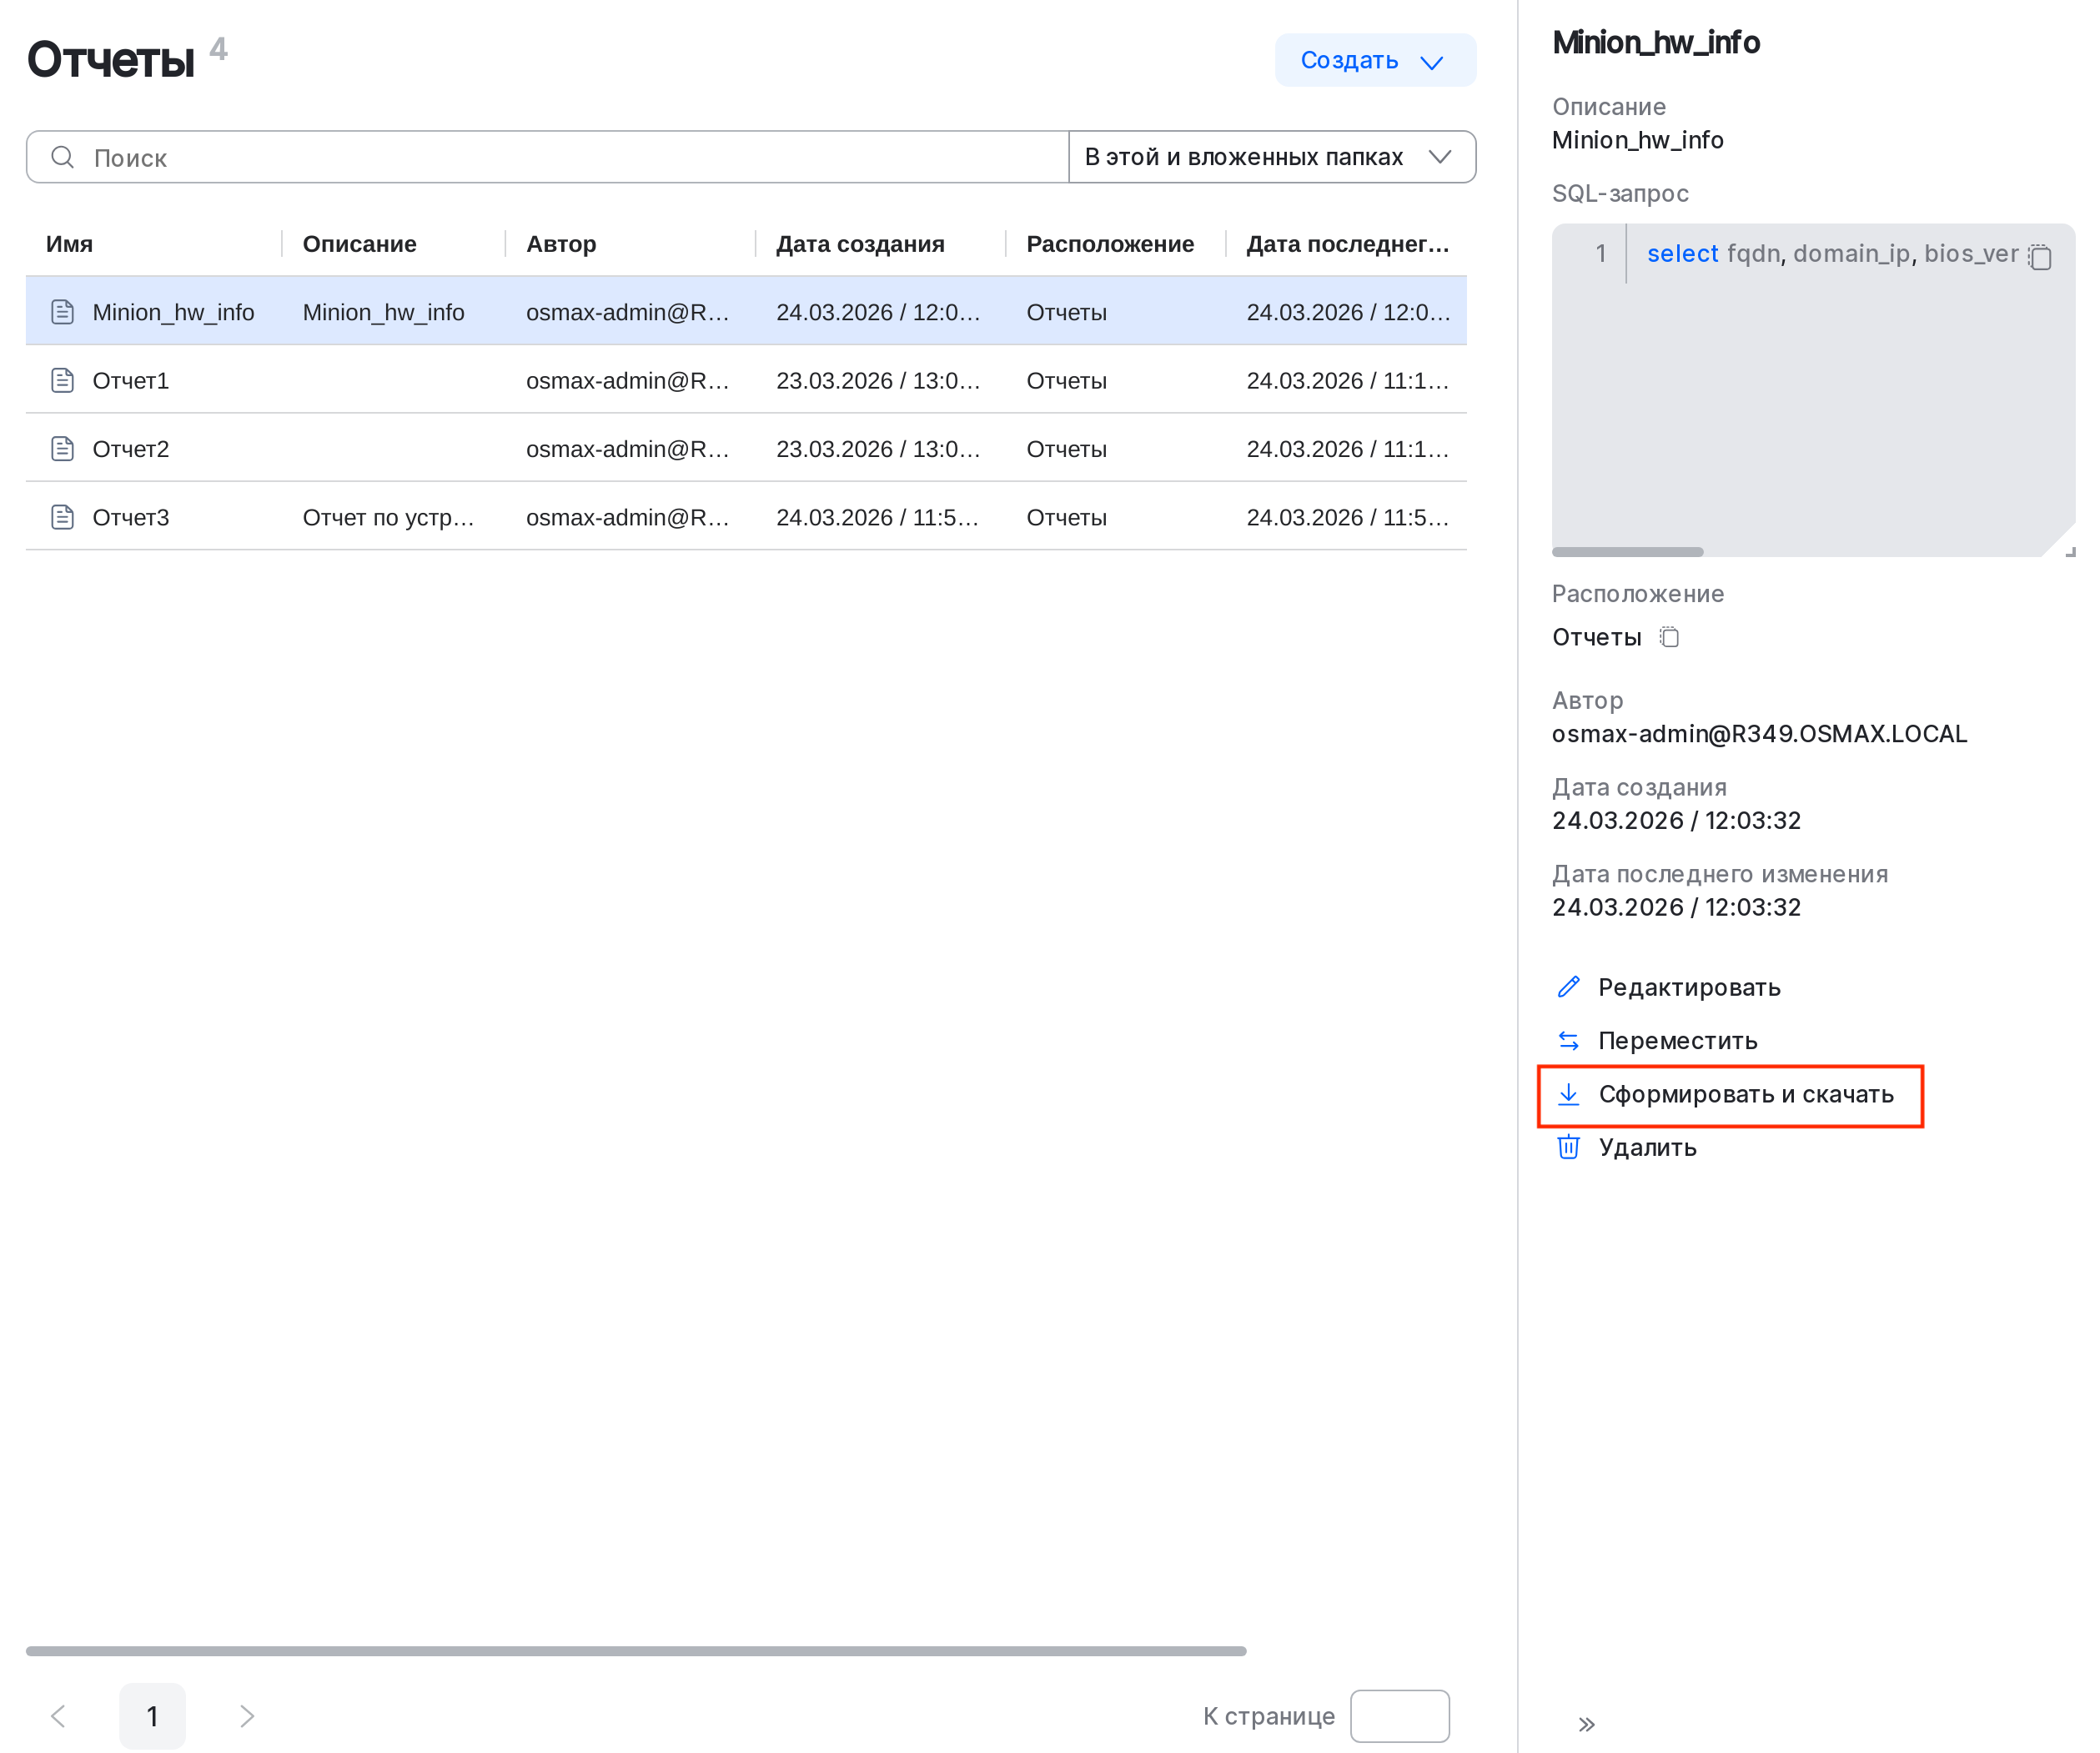Copy the SQL query via clipboard icon
The width and height of the screenshot is (2100, 1753).
point(2040,257)
